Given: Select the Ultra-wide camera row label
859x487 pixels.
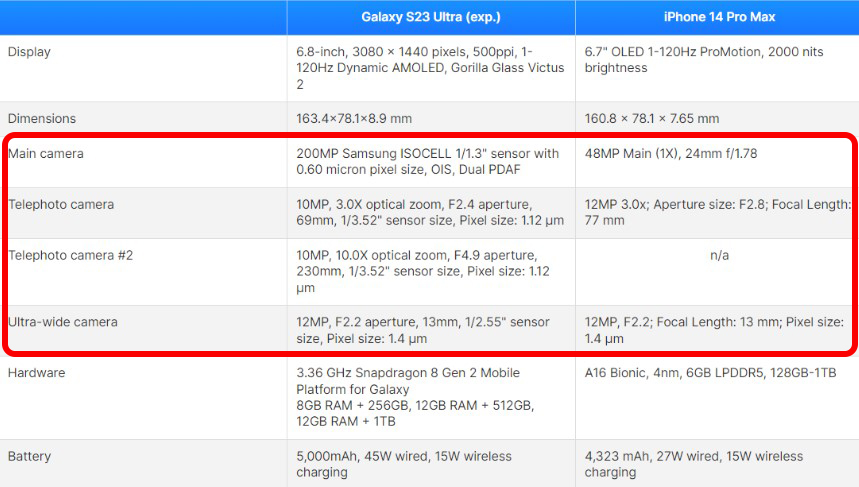Looking at the screenshot, I should tap(63, 322).
